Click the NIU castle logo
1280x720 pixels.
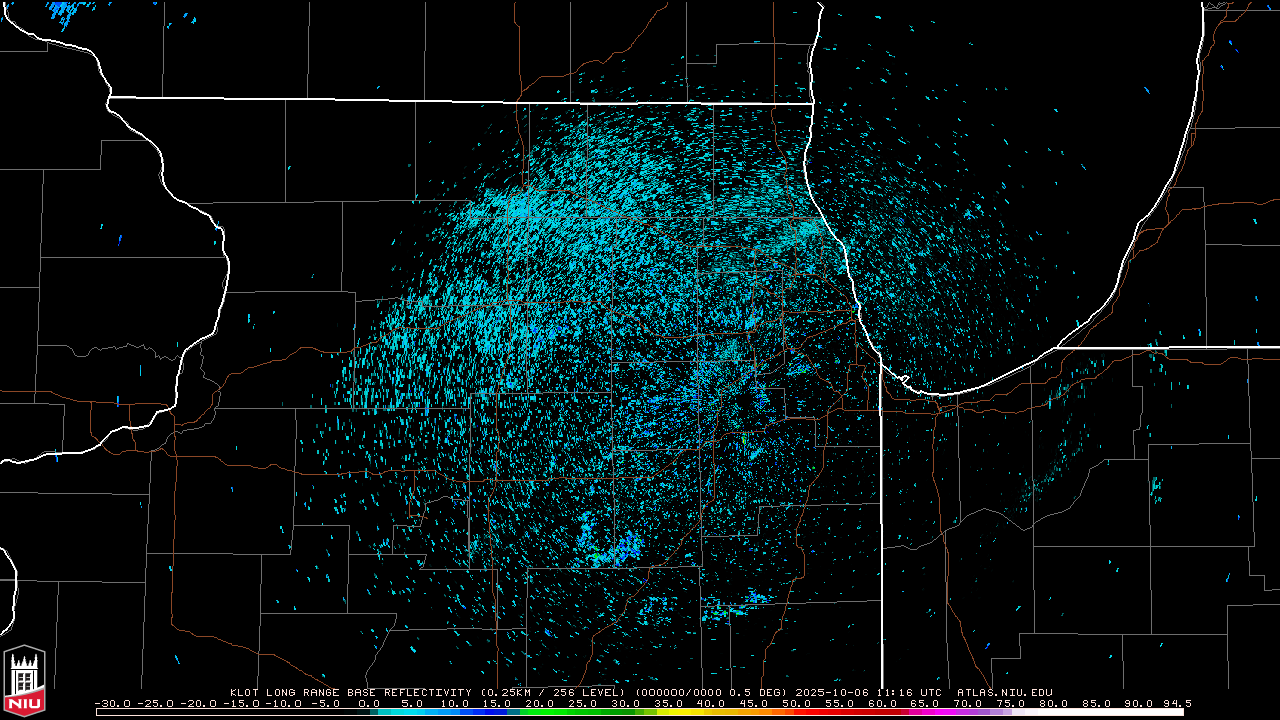(24, 680)
